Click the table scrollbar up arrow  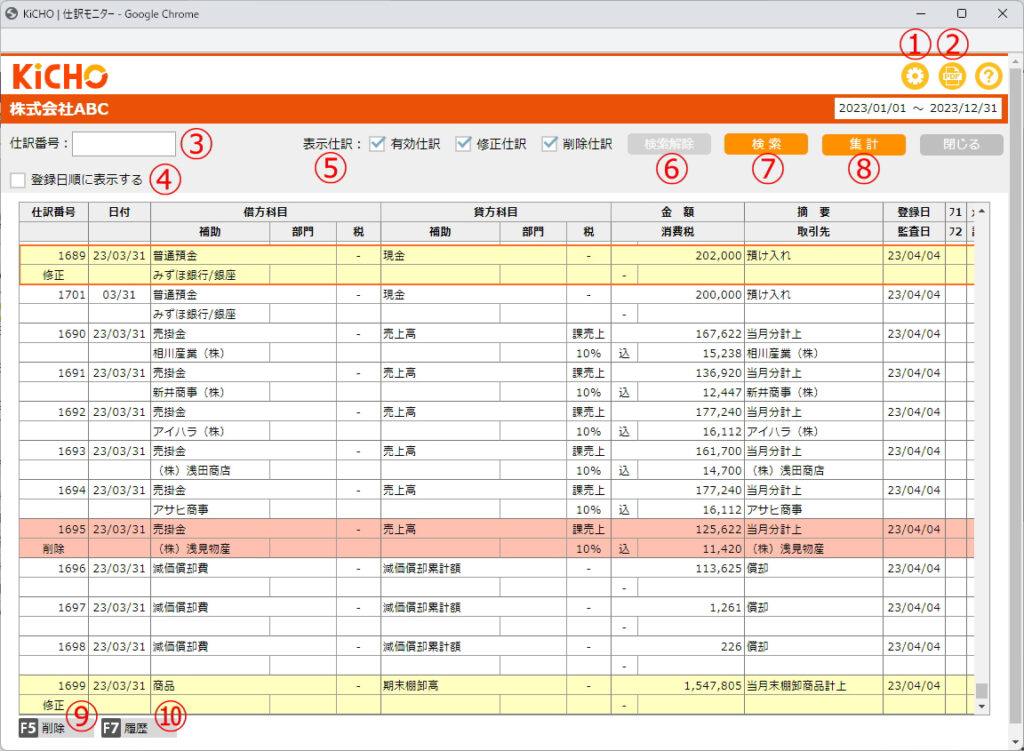click(x=982, y=212)
